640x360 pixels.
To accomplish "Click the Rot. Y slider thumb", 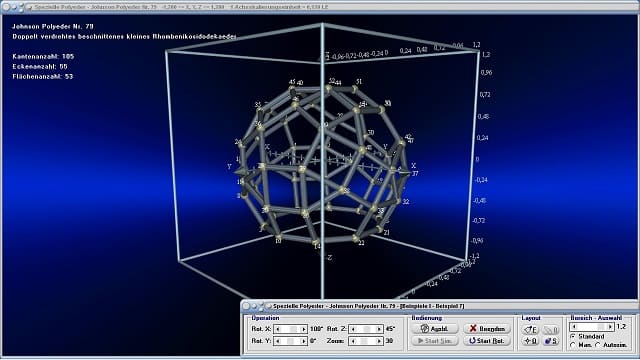I will tap(290, 341).
